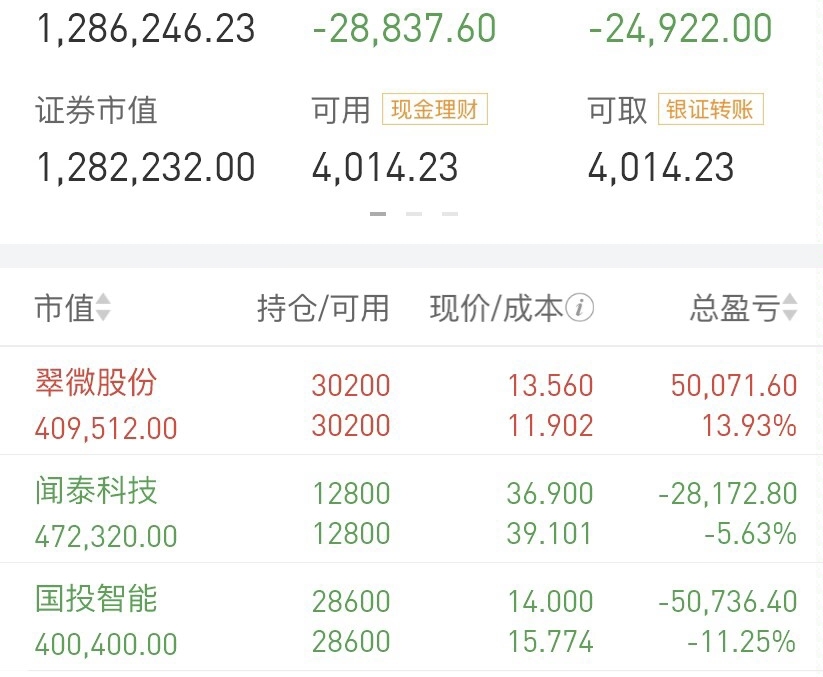823x677 pixels.
Task: Select the first page indicator dot
Action: [378, 214]
